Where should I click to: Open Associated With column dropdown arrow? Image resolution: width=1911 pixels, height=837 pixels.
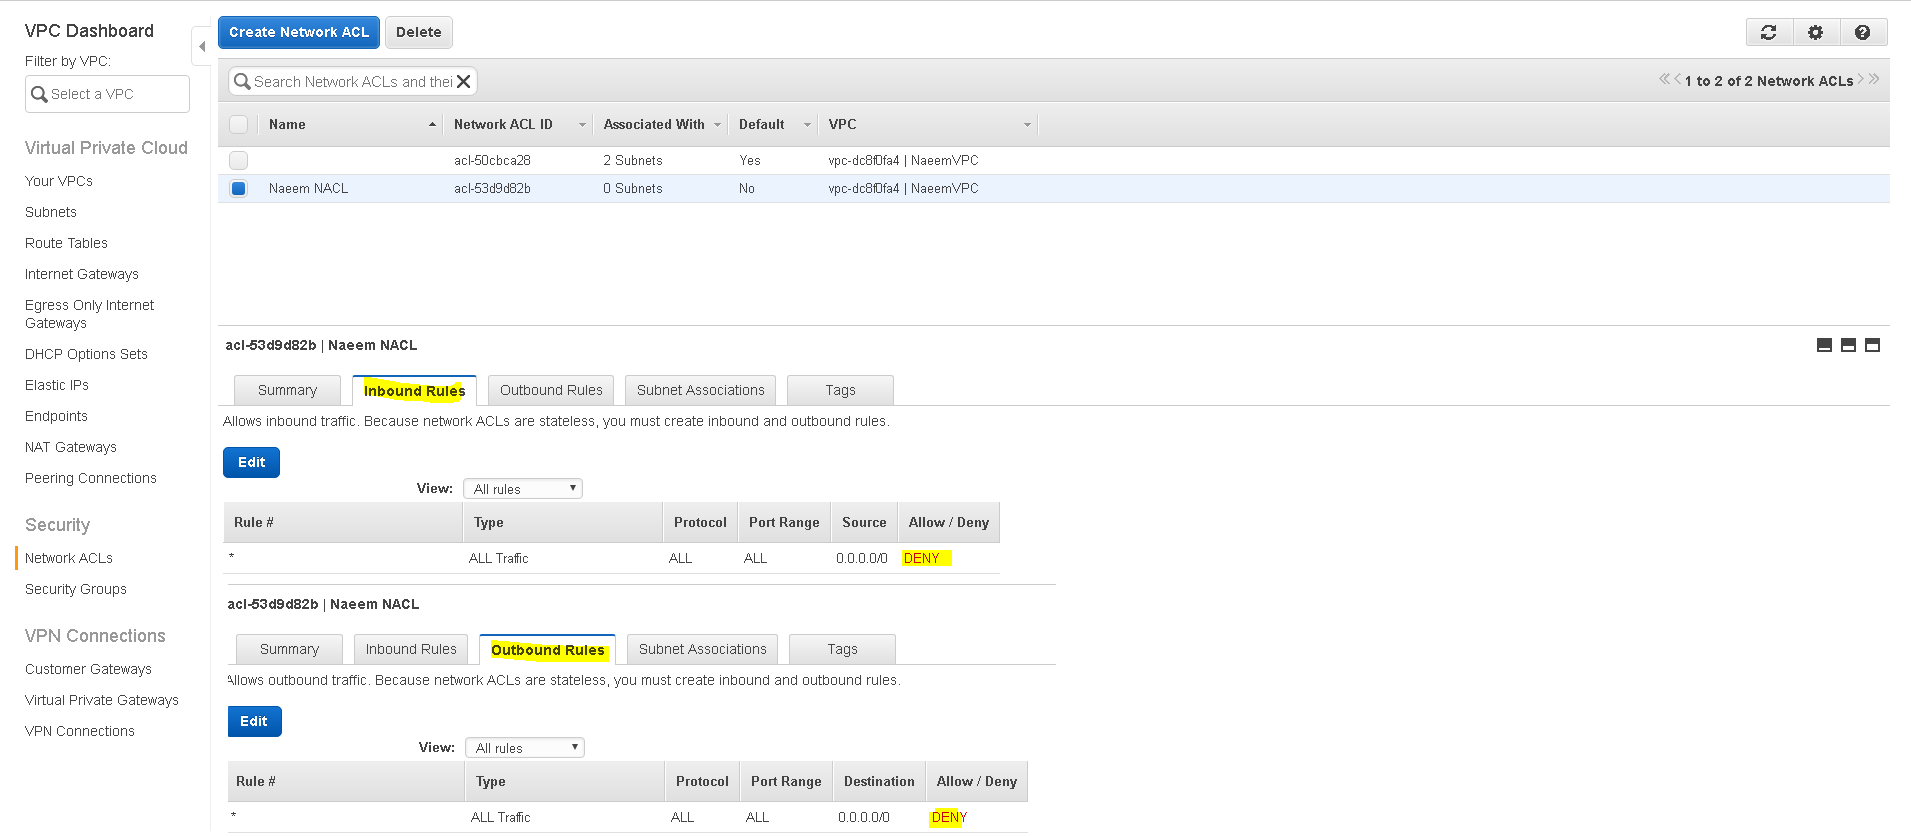click(x=717, y=125)
